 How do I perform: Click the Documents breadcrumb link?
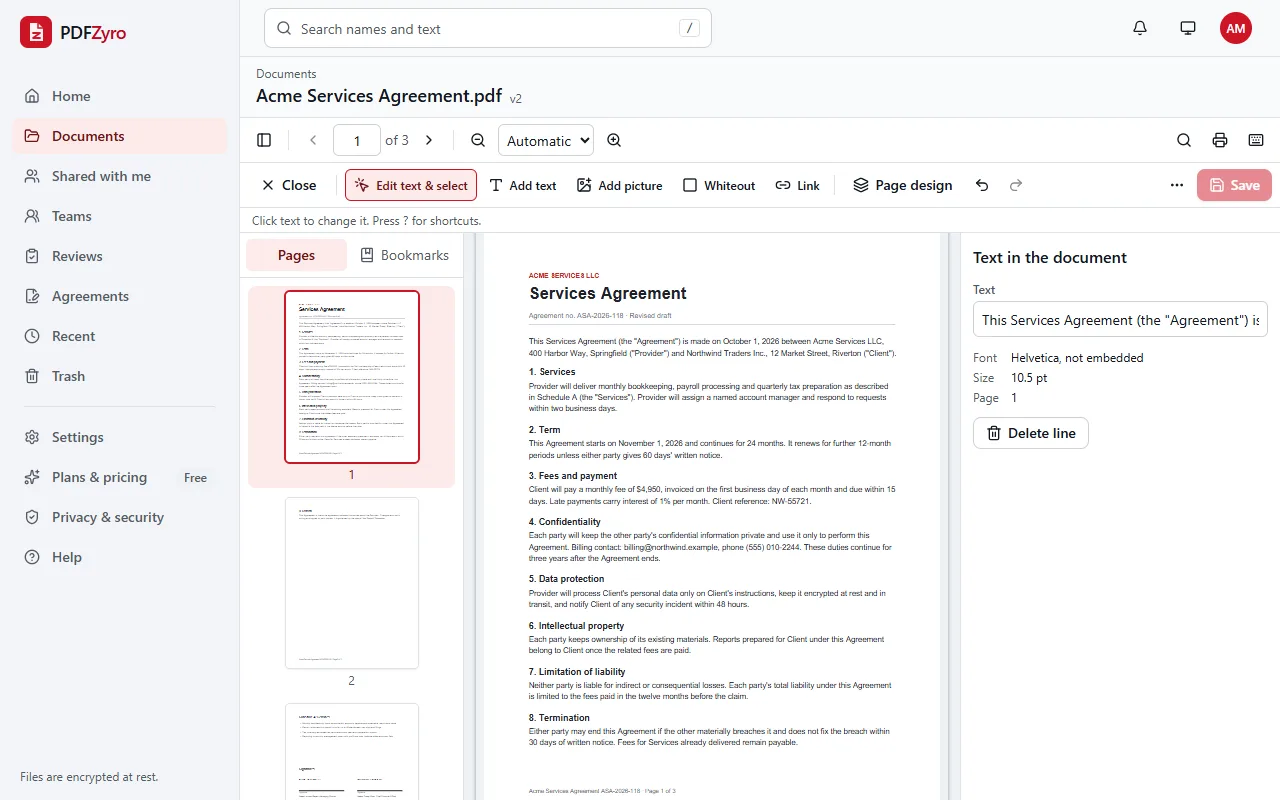286,74
